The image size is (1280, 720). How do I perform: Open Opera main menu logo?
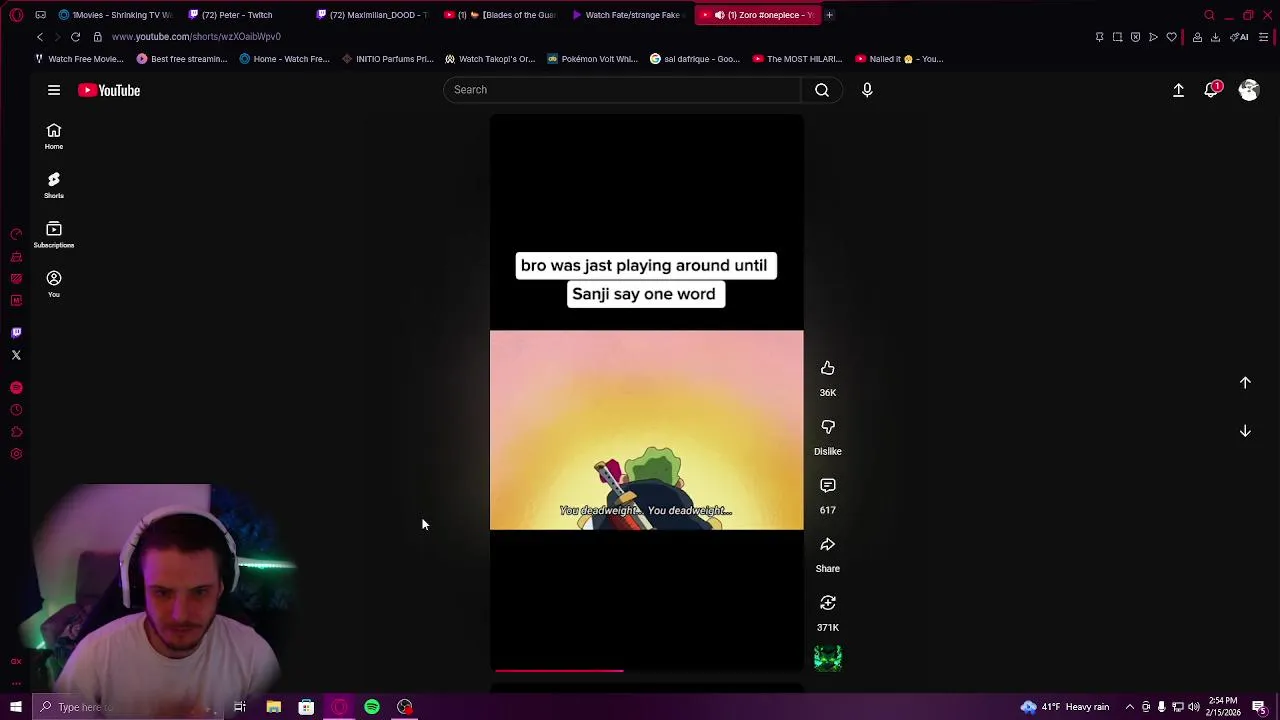click(x=16, y=15)
